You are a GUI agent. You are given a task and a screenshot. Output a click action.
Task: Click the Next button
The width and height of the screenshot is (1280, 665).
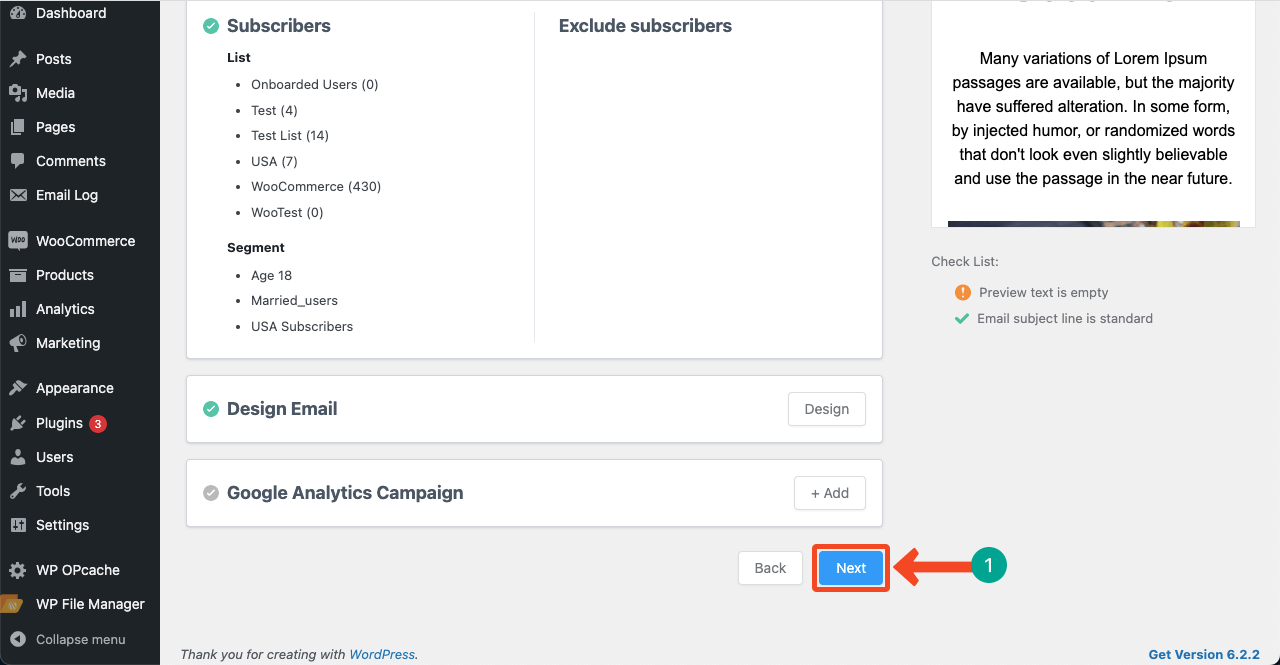850,567
